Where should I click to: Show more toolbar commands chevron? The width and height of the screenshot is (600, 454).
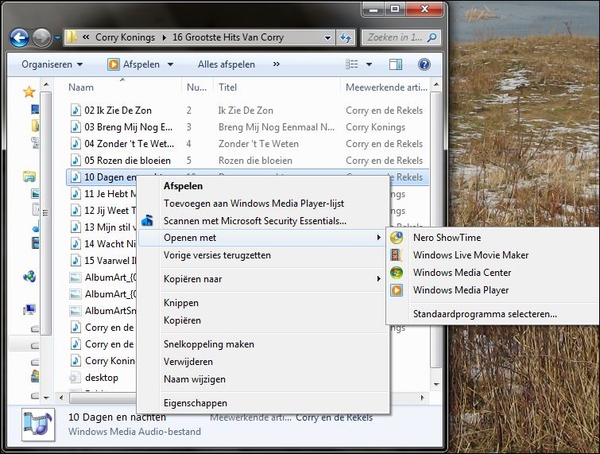point(276,64)
